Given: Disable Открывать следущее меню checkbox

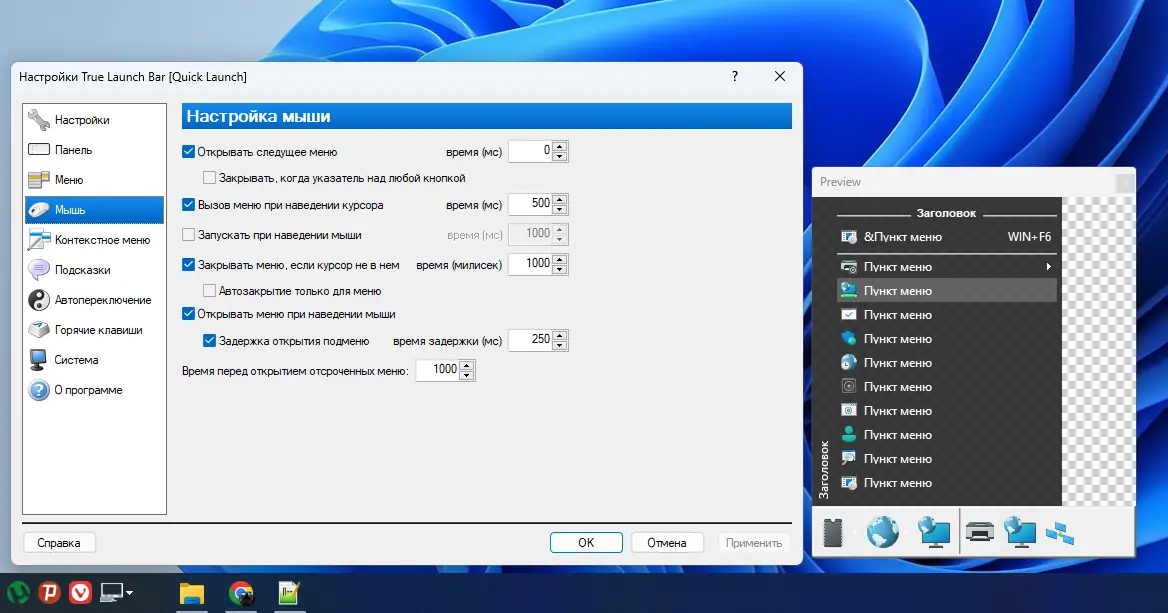Looking at the screenshot, I should [188, 152].
